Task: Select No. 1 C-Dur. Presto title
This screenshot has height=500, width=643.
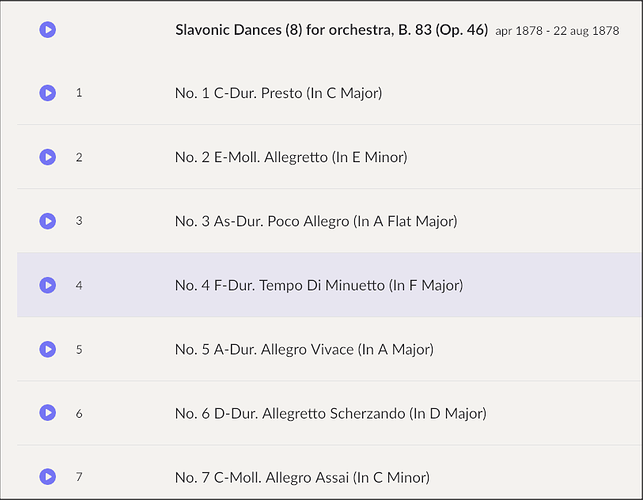Action: coord(278,93)
